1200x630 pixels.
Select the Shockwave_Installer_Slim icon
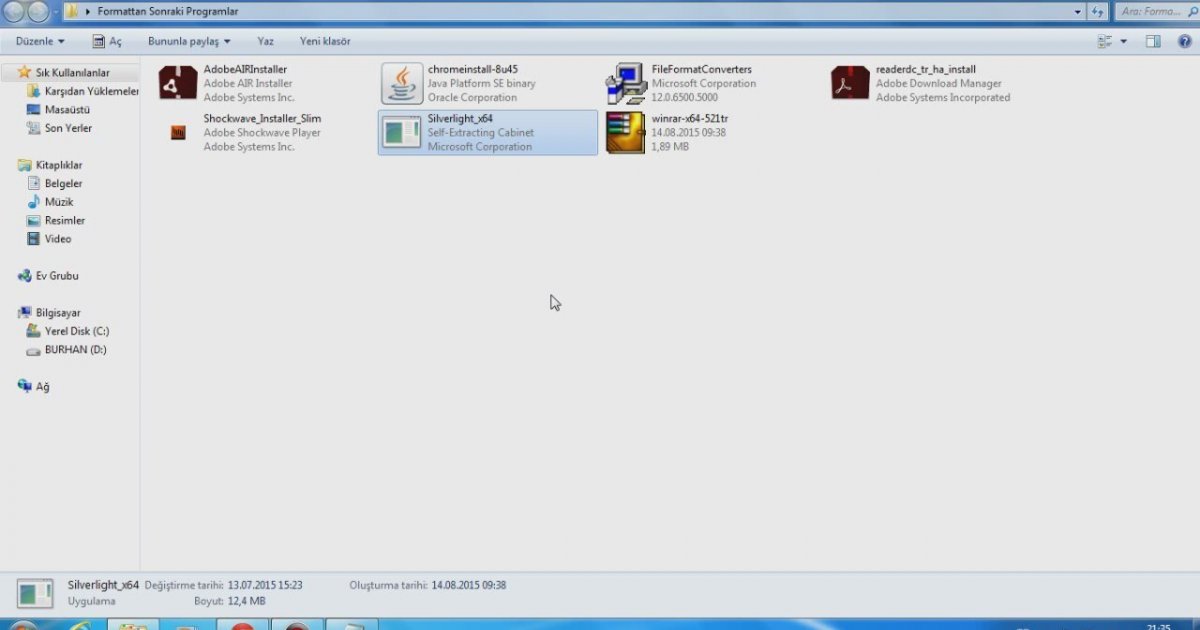178,132
